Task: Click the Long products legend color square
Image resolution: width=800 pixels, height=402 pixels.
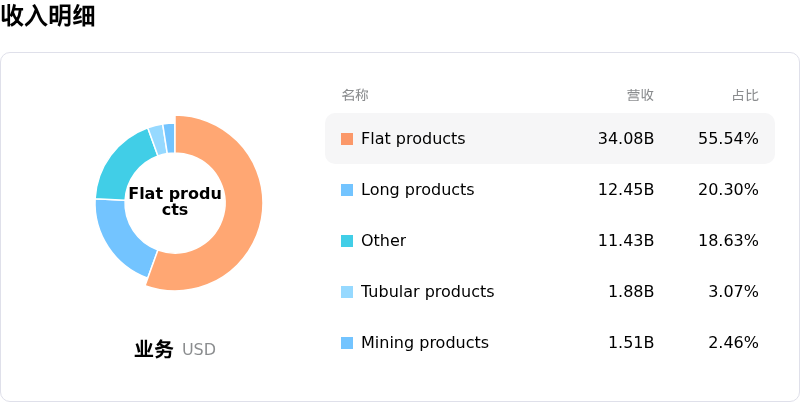Action: click(347, 190)
